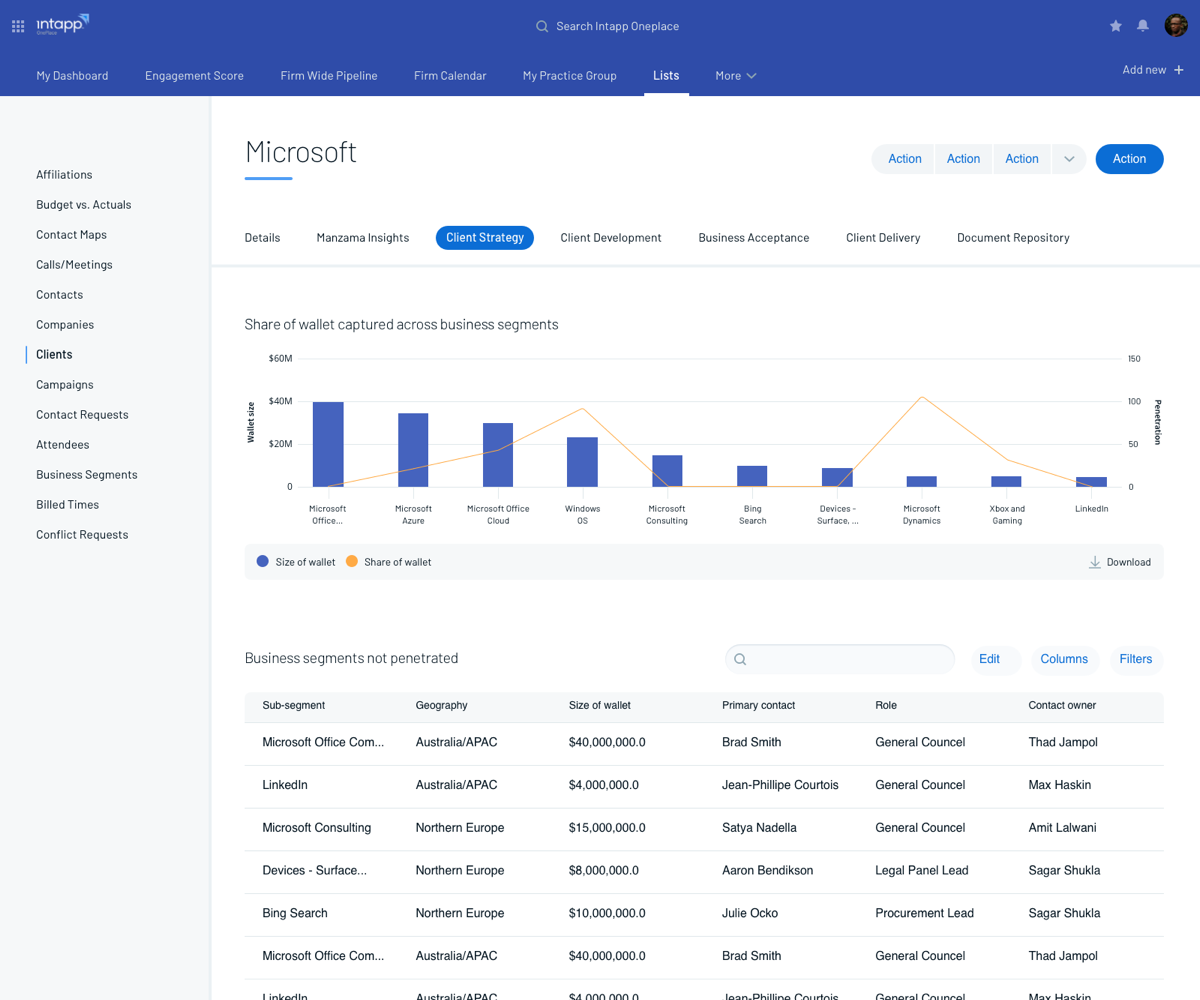Switch to Details sub-tab
Screen dimensions: 1200x1000
262,238
